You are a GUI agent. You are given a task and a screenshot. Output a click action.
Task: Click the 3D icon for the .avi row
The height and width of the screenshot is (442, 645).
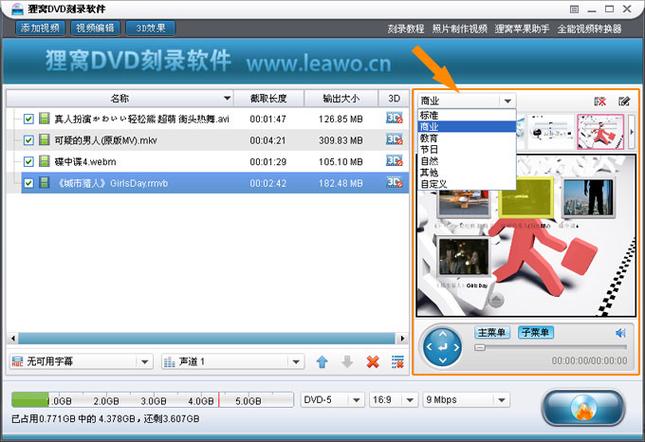(394, 119)
